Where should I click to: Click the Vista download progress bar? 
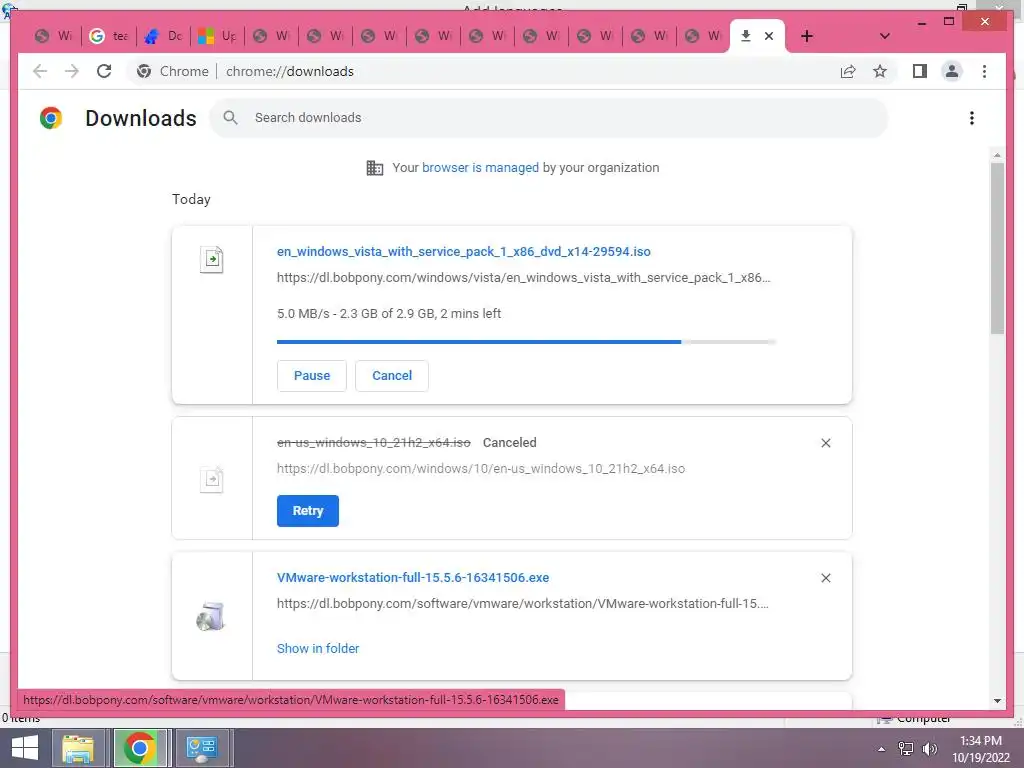click(526, 342)
